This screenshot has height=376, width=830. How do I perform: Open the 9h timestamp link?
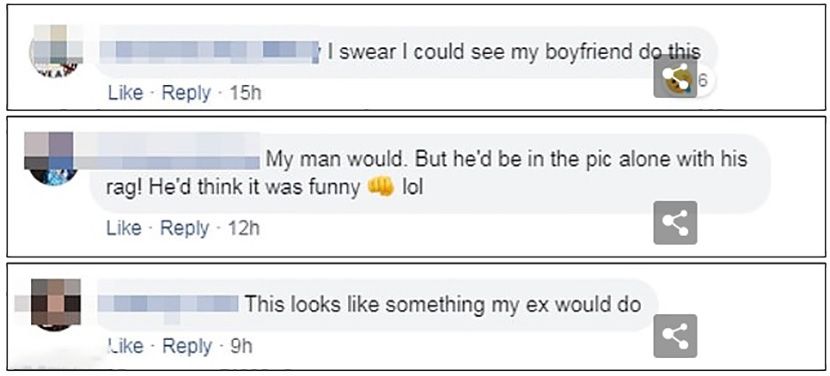pyautogui.click(x=242, y=346)
